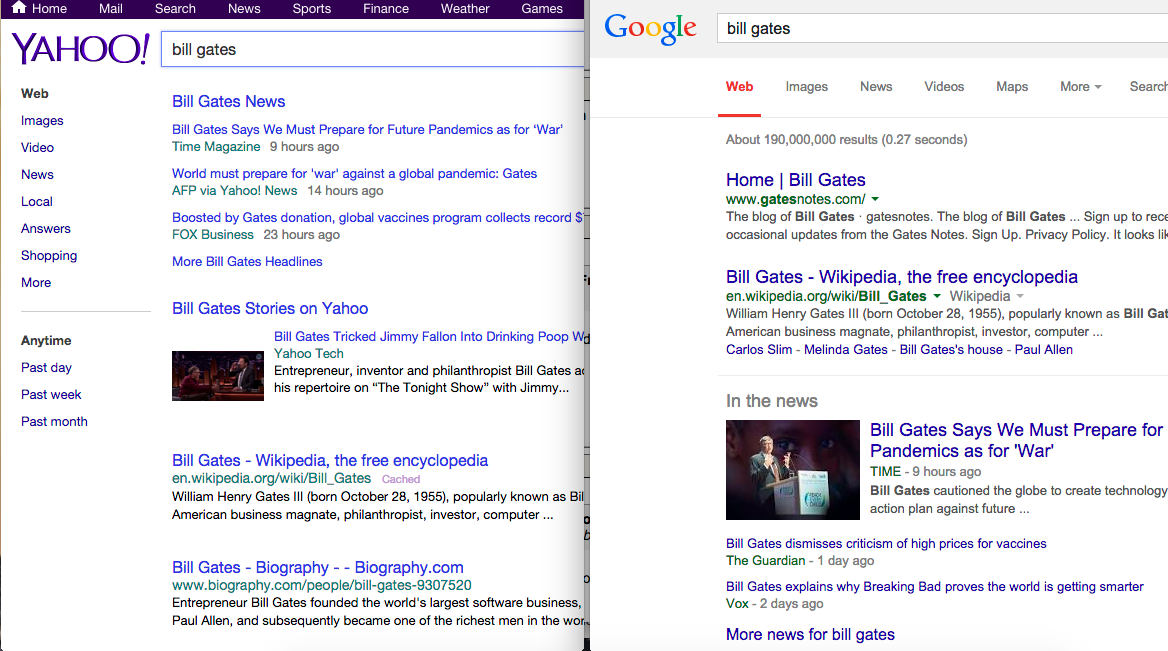Open Paul Allen sitelink
The image size is (1168, 651).
pos(1044,350)
